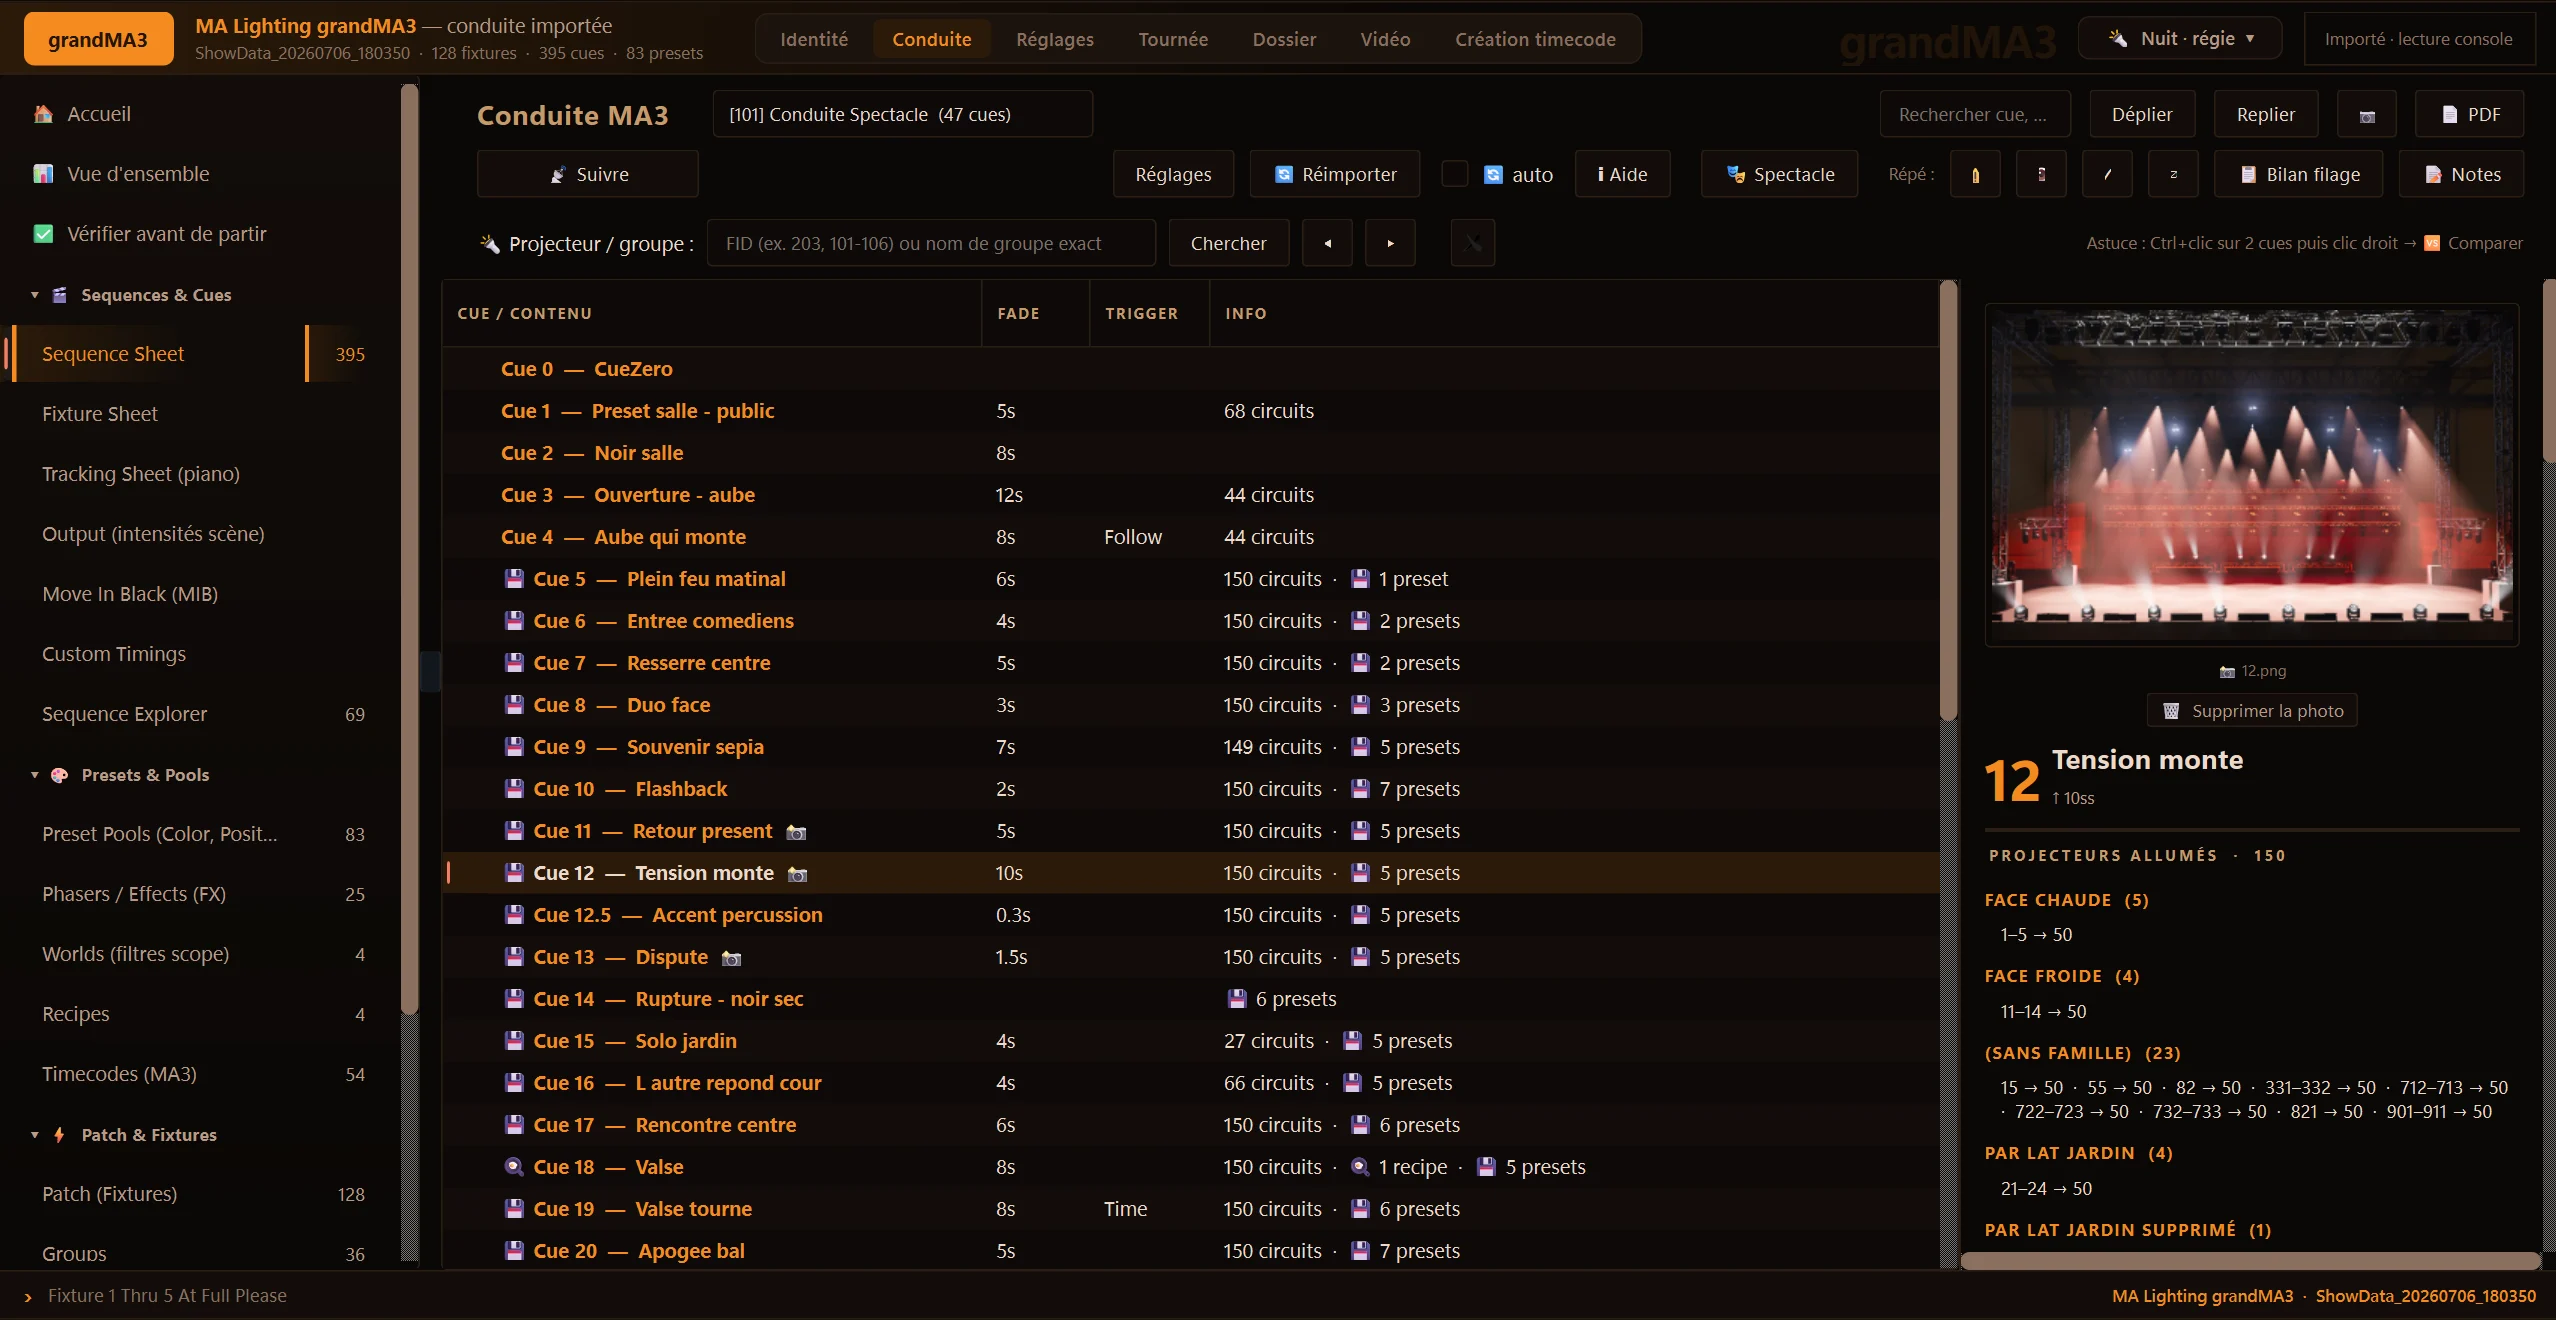The image size is (2556, 1320).
Task: Click the camera snapshot button beside Replier
Action: [x=2366, y=115]
